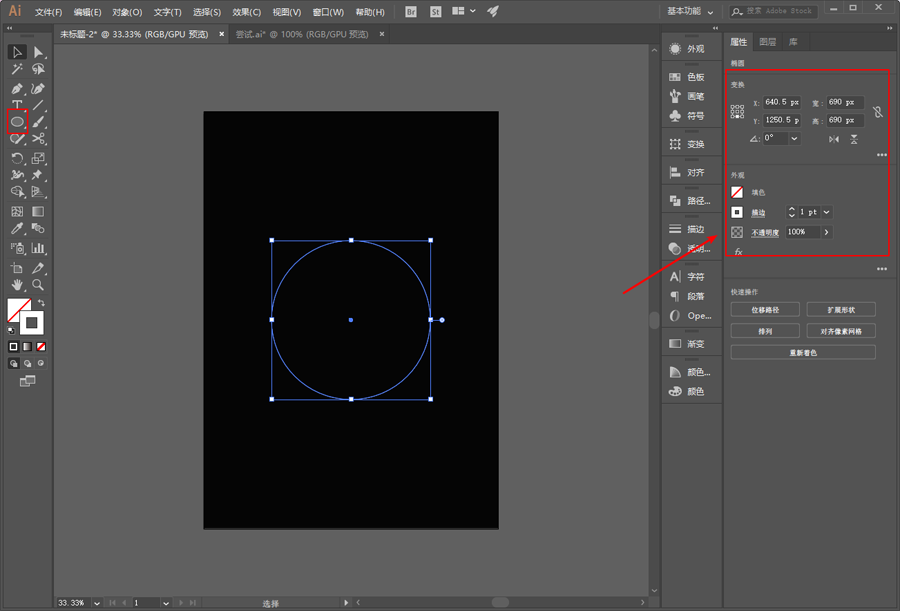900x611 pixels.
Task: Open the 色板 swatches panel
Action: [688, 77]
